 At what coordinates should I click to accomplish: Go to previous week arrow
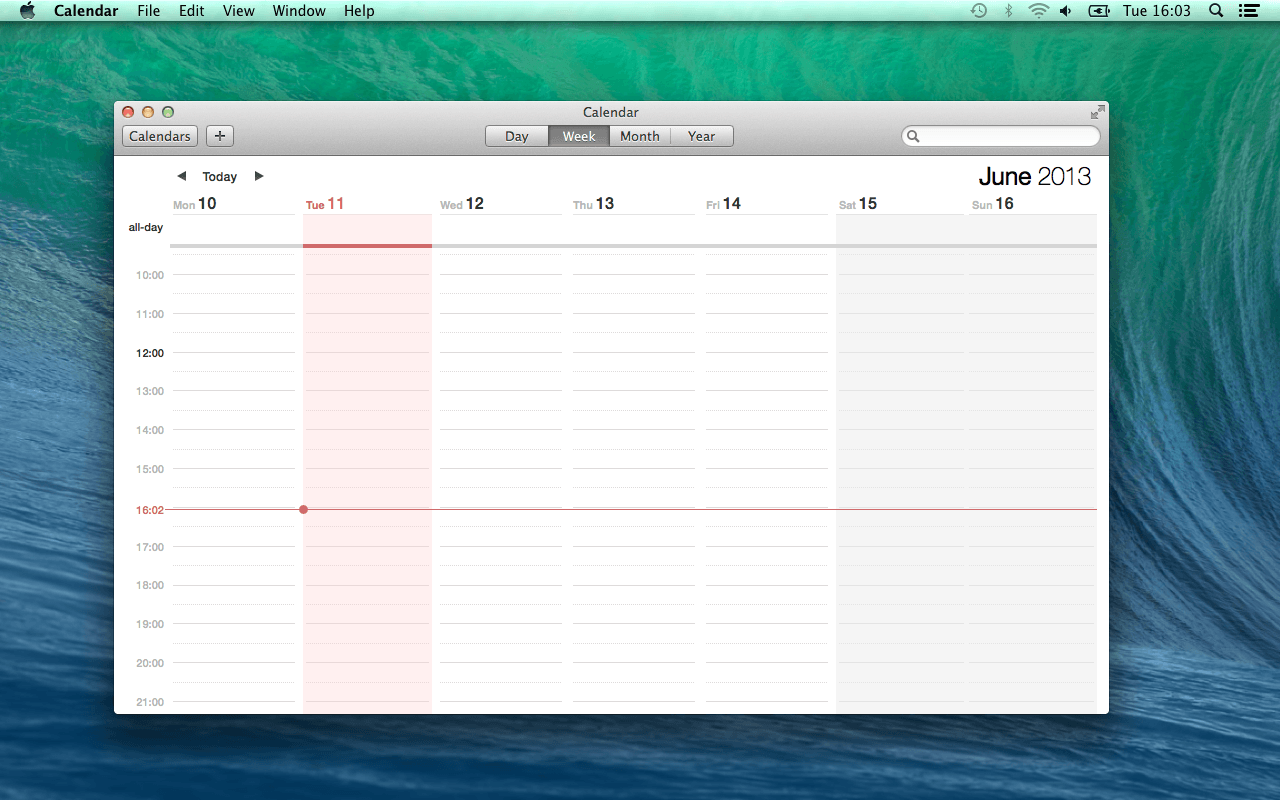click(181, 176)
